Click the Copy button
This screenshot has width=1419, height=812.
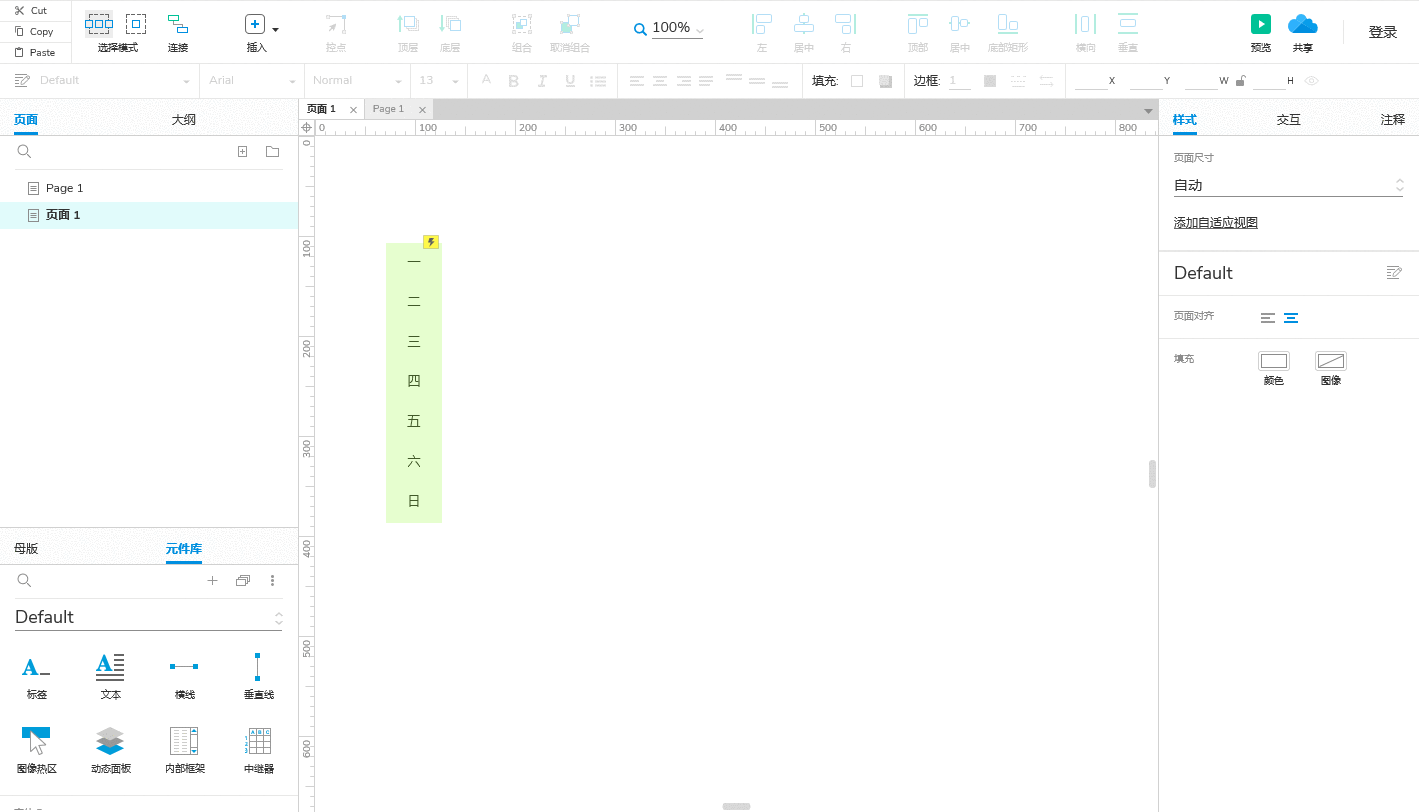point(32,31)
